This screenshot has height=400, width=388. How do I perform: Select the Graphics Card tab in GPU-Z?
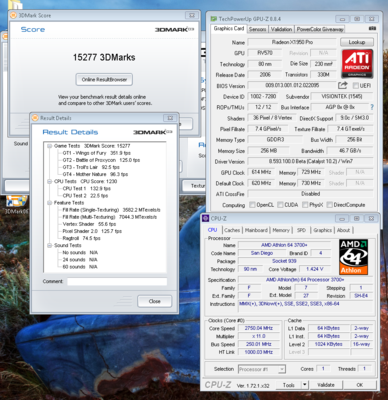229,29
